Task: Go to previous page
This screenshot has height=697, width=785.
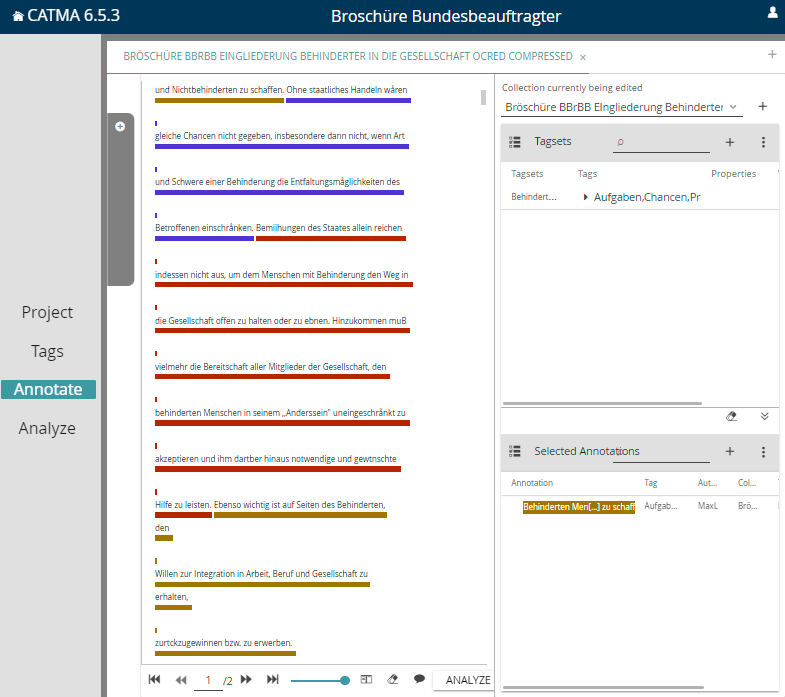Action: [181, 680]
